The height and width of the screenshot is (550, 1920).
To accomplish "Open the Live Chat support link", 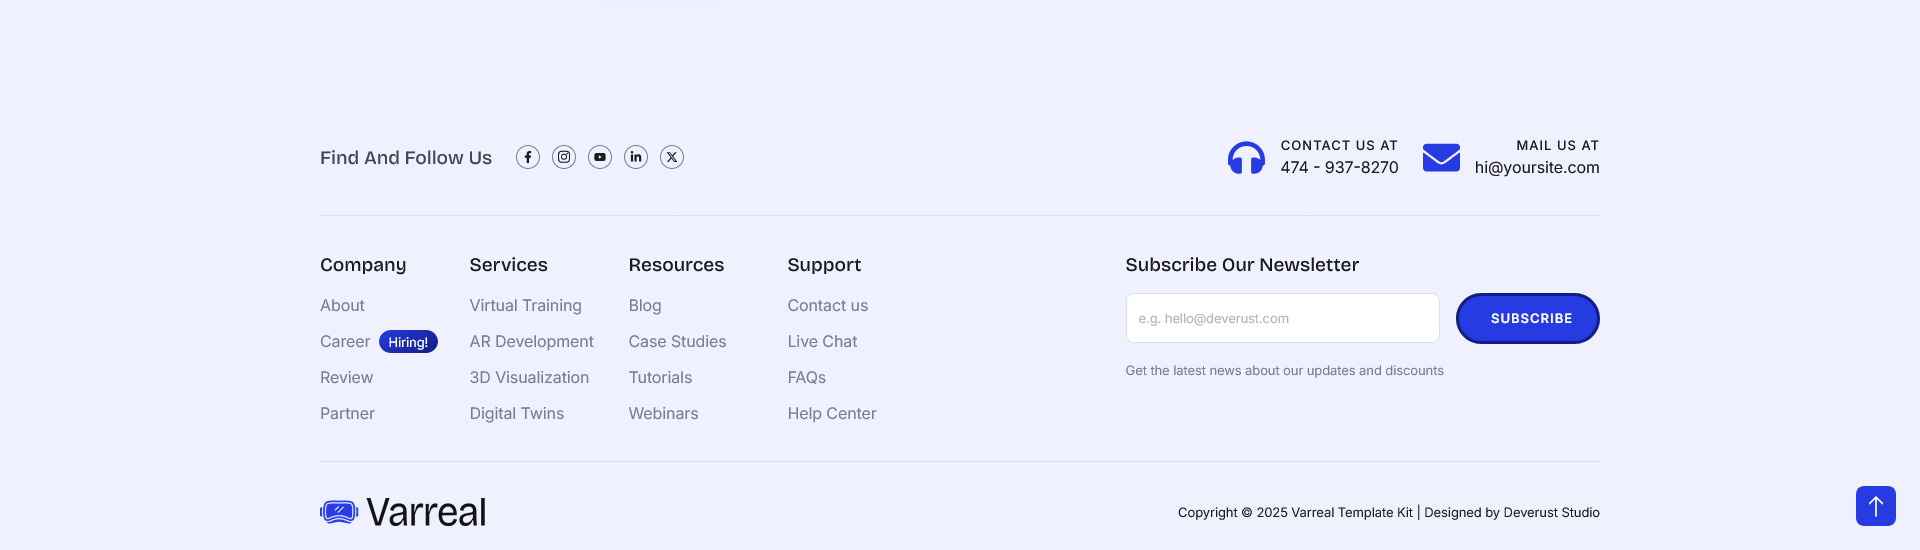I will 822,341.
